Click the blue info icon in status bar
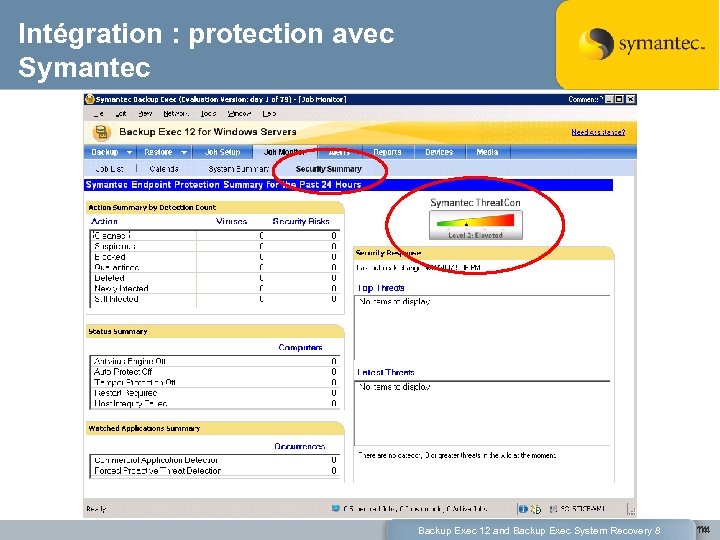Viewport: 720px width, 540px height. (x=523, y=509)
